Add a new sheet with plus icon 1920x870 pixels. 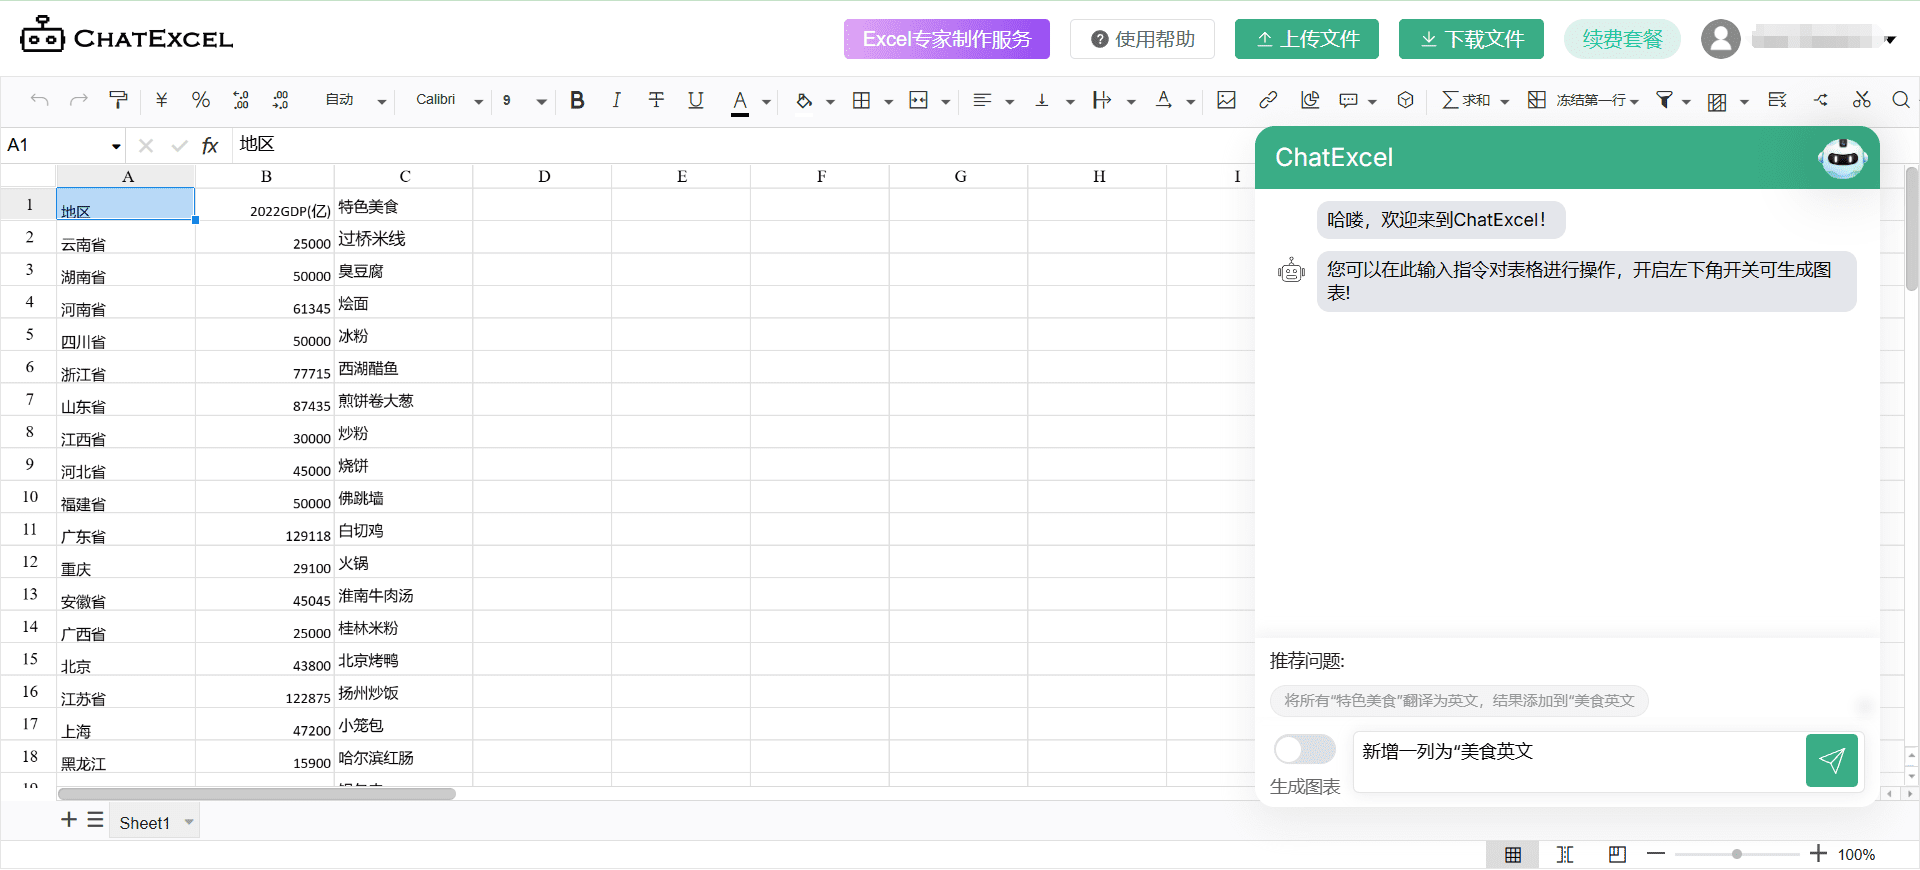click(69, 820)
